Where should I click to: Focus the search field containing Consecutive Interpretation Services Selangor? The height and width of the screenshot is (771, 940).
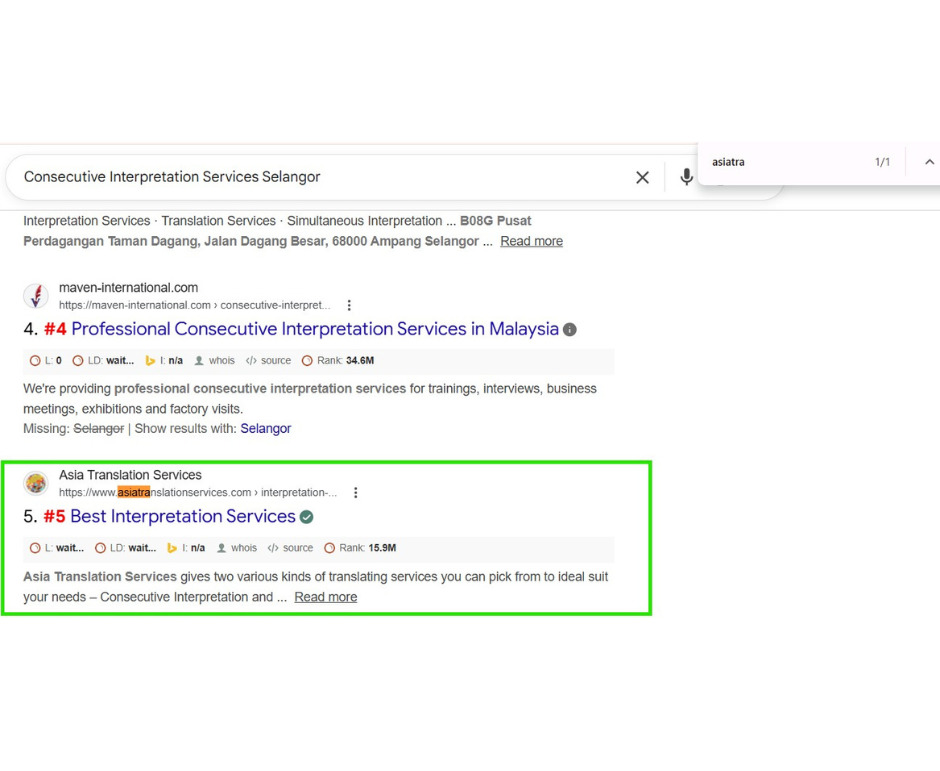click(324, 177)
